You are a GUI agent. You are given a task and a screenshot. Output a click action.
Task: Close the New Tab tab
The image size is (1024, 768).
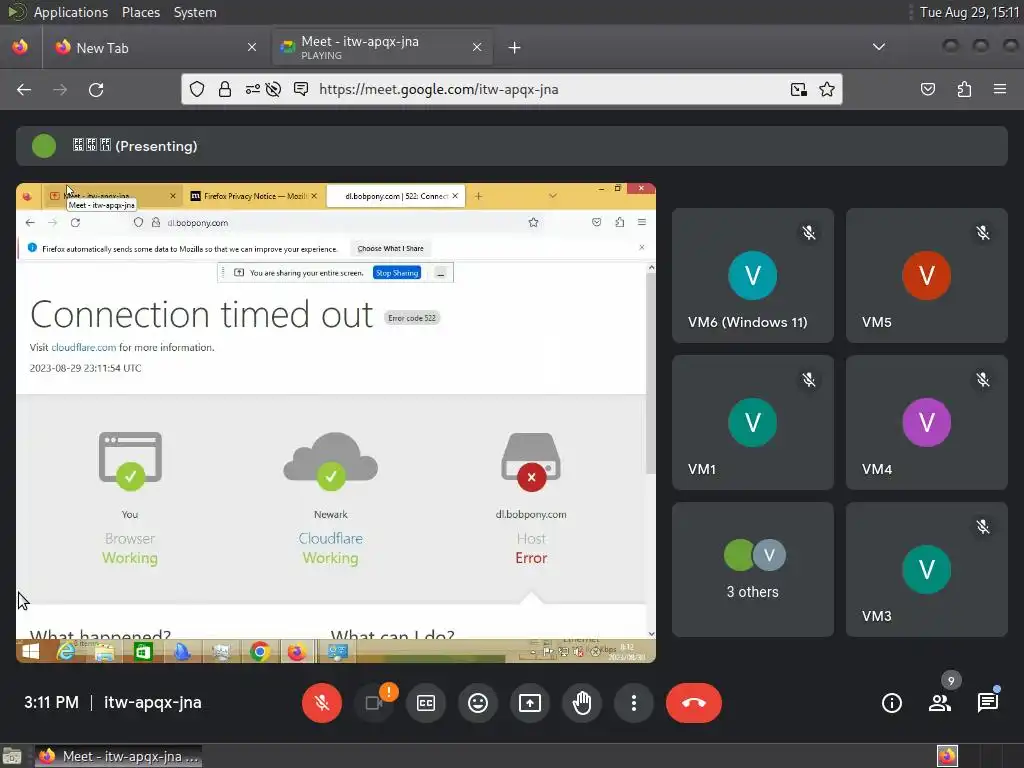click(x=252, y=47)
